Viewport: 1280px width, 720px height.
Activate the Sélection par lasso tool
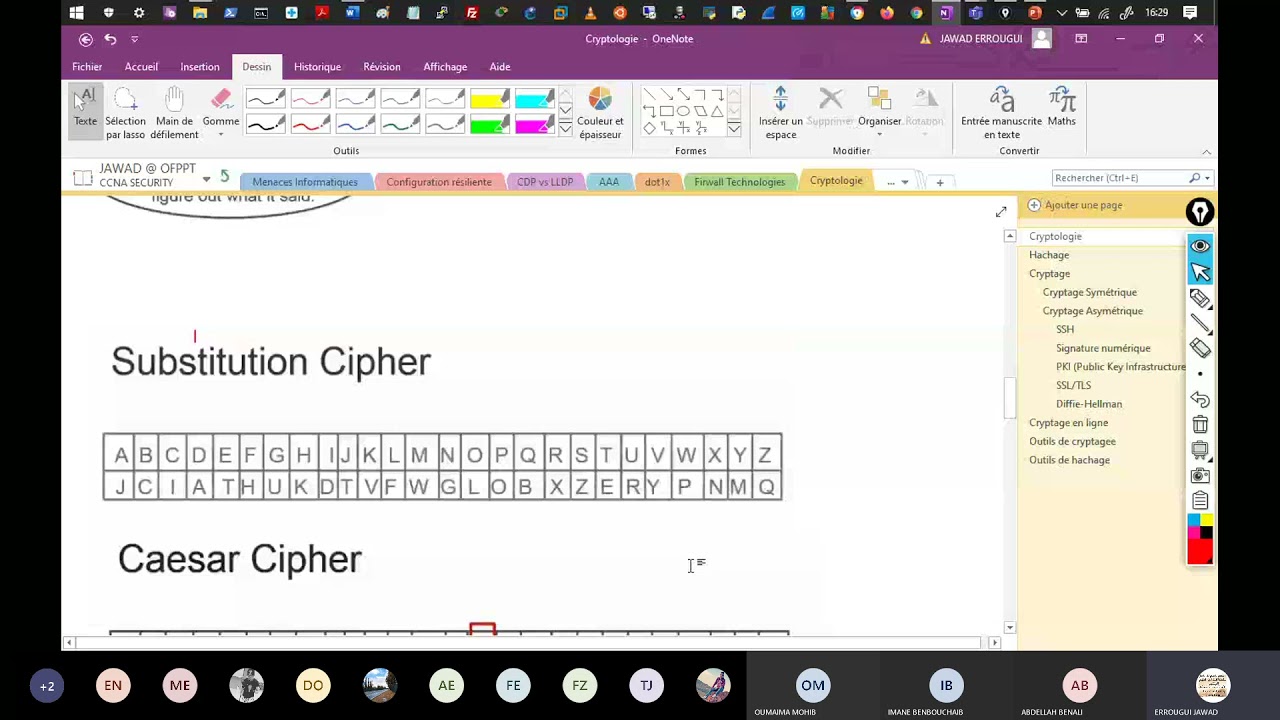coord(125,113)
